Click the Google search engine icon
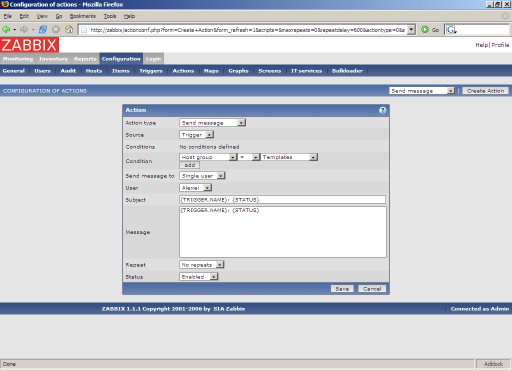Viewport: 512px width, 371px height. [451, 30]
